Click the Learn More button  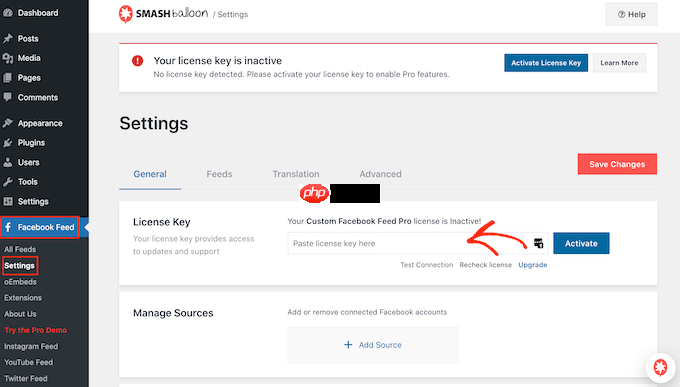tap(619, 63)
